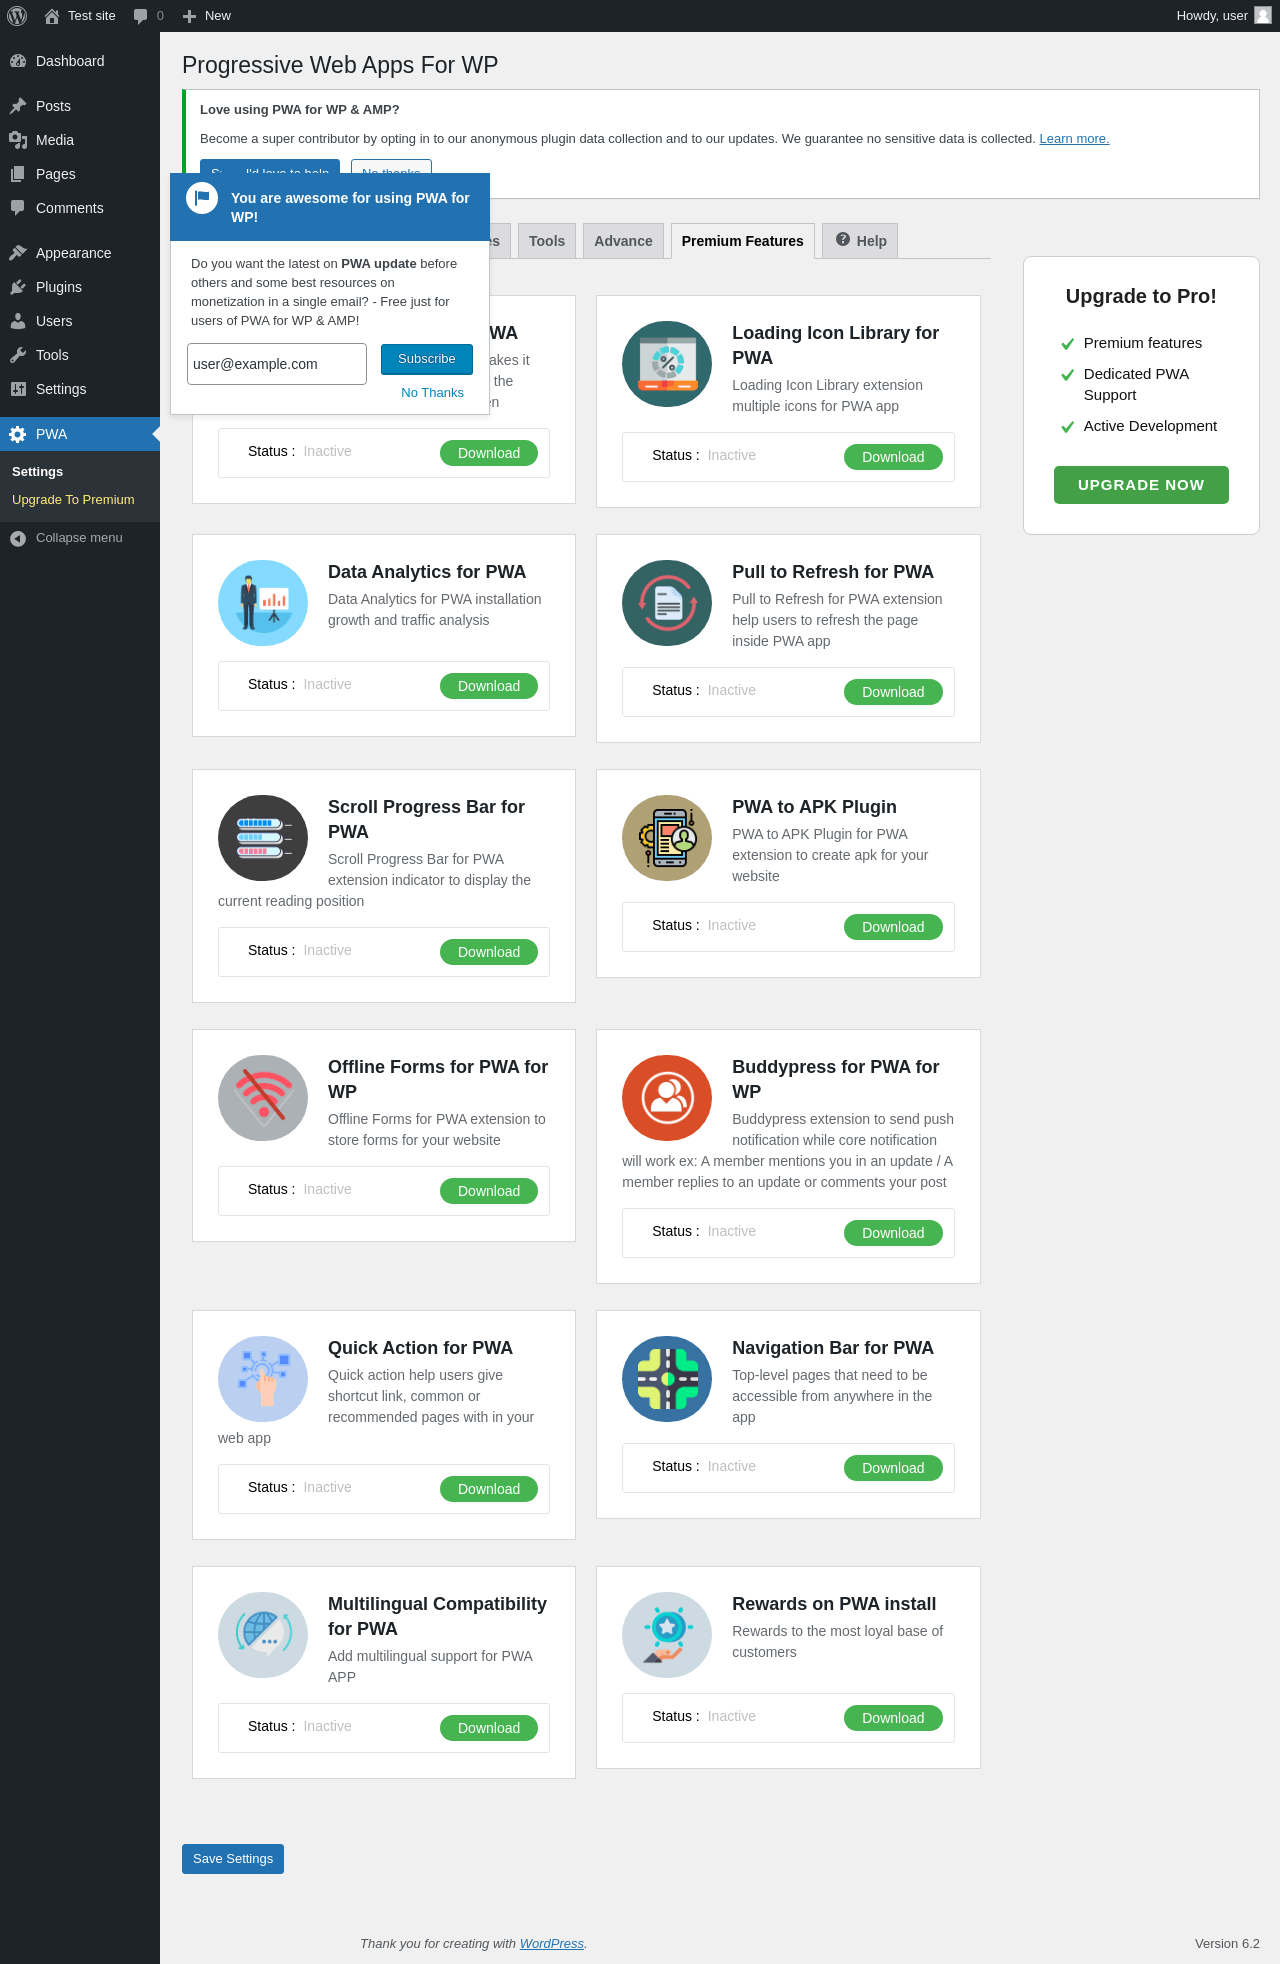Screen dimensions: 1280x1964
Task: Click the Appearance paintbrush icon
Action: (x=18, y=253)
